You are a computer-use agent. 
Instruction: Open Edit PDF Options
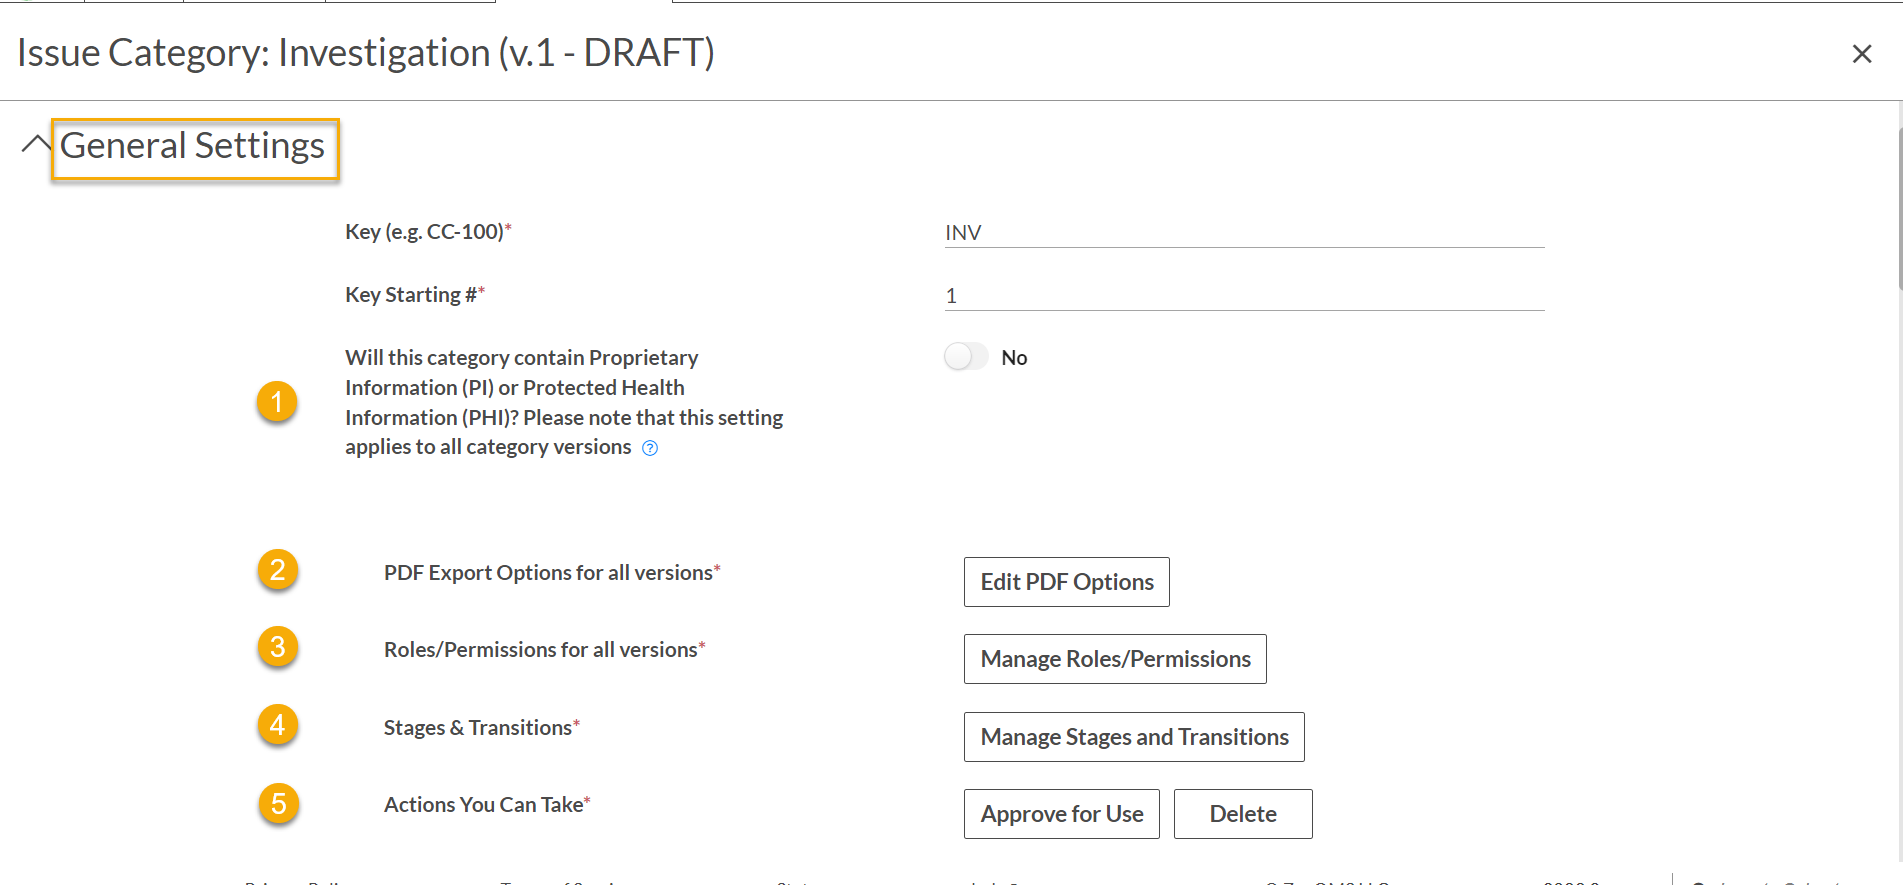tap(1066, 582)
